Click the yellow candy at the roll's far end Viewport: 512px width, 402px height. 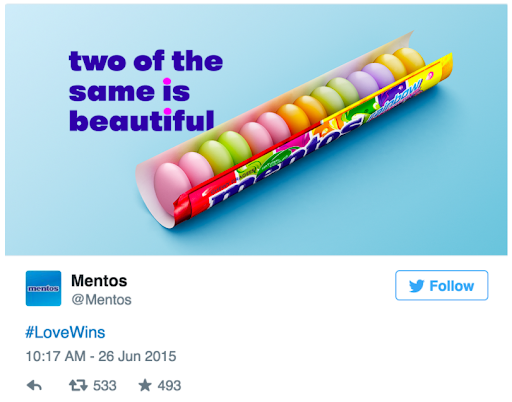(x=409, y=60)
